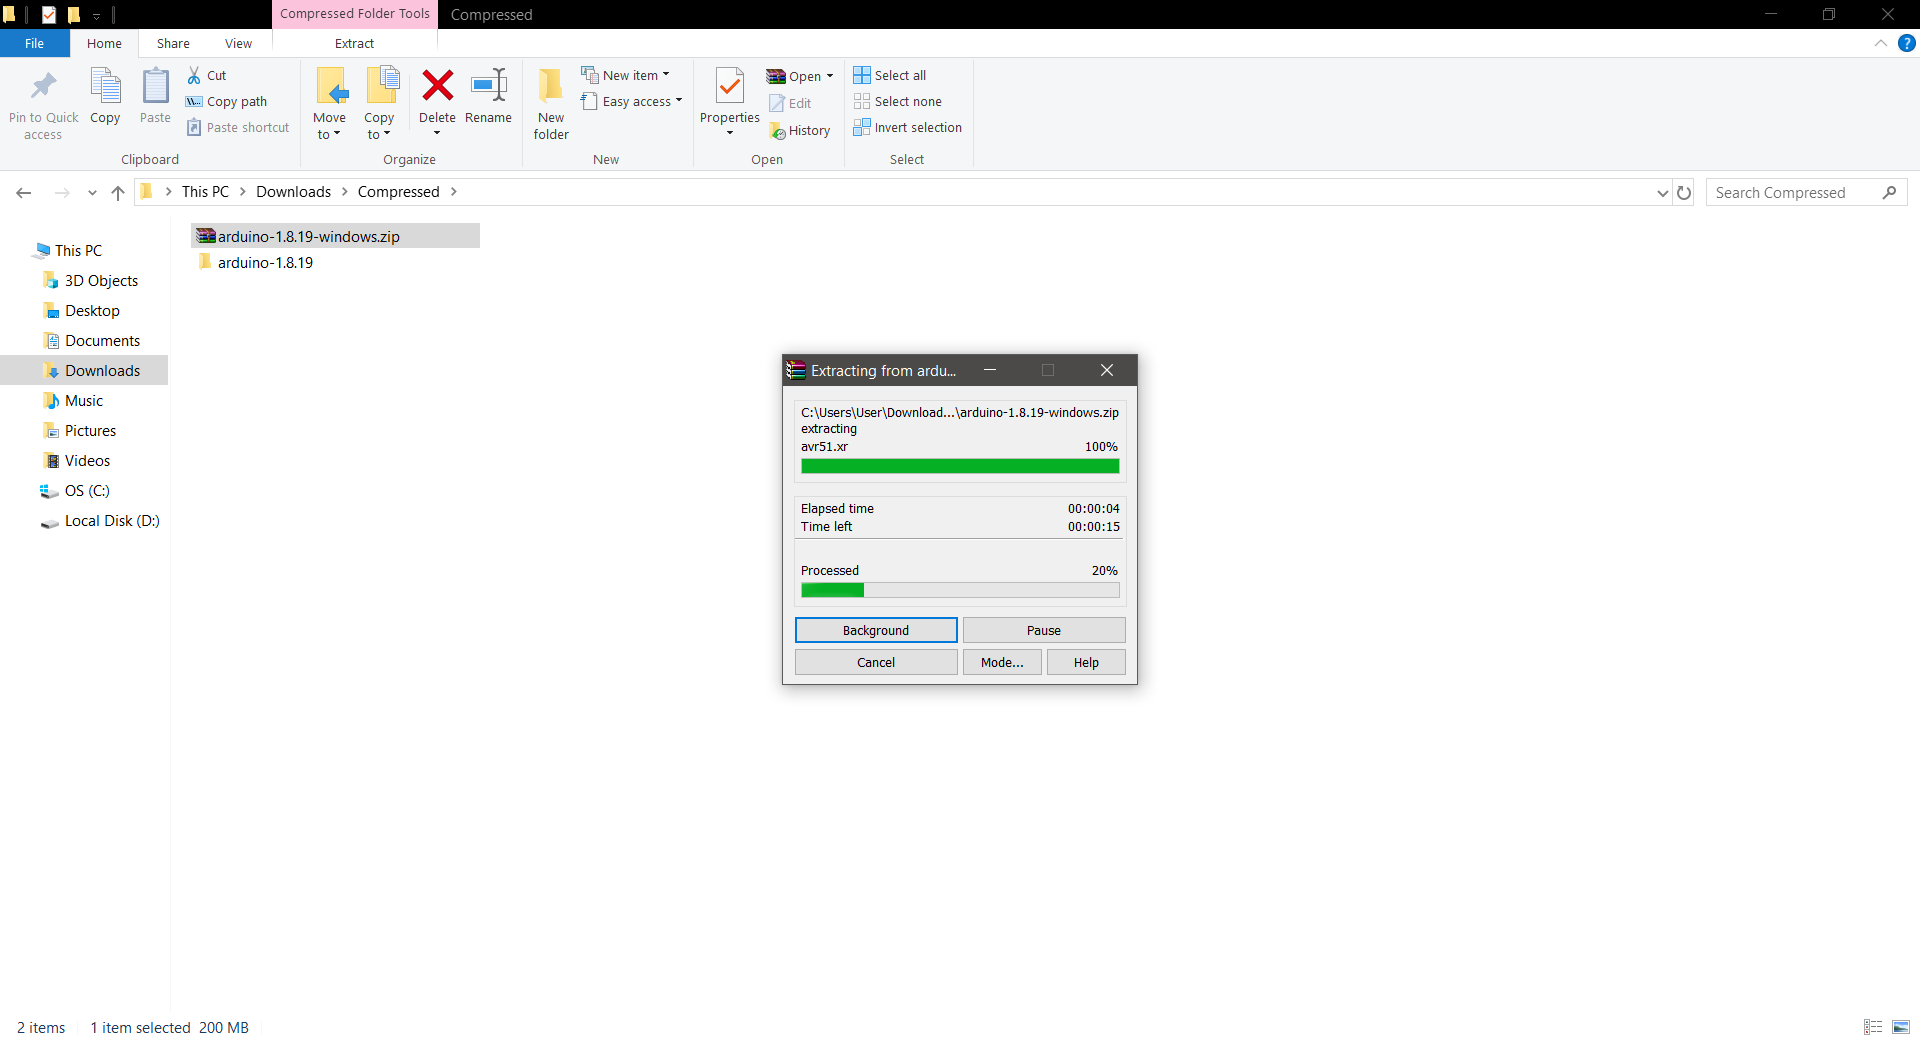Select the arduino-1.8.19 folder
This screenshot has height=1042, width=1920.
coord(265,262)
